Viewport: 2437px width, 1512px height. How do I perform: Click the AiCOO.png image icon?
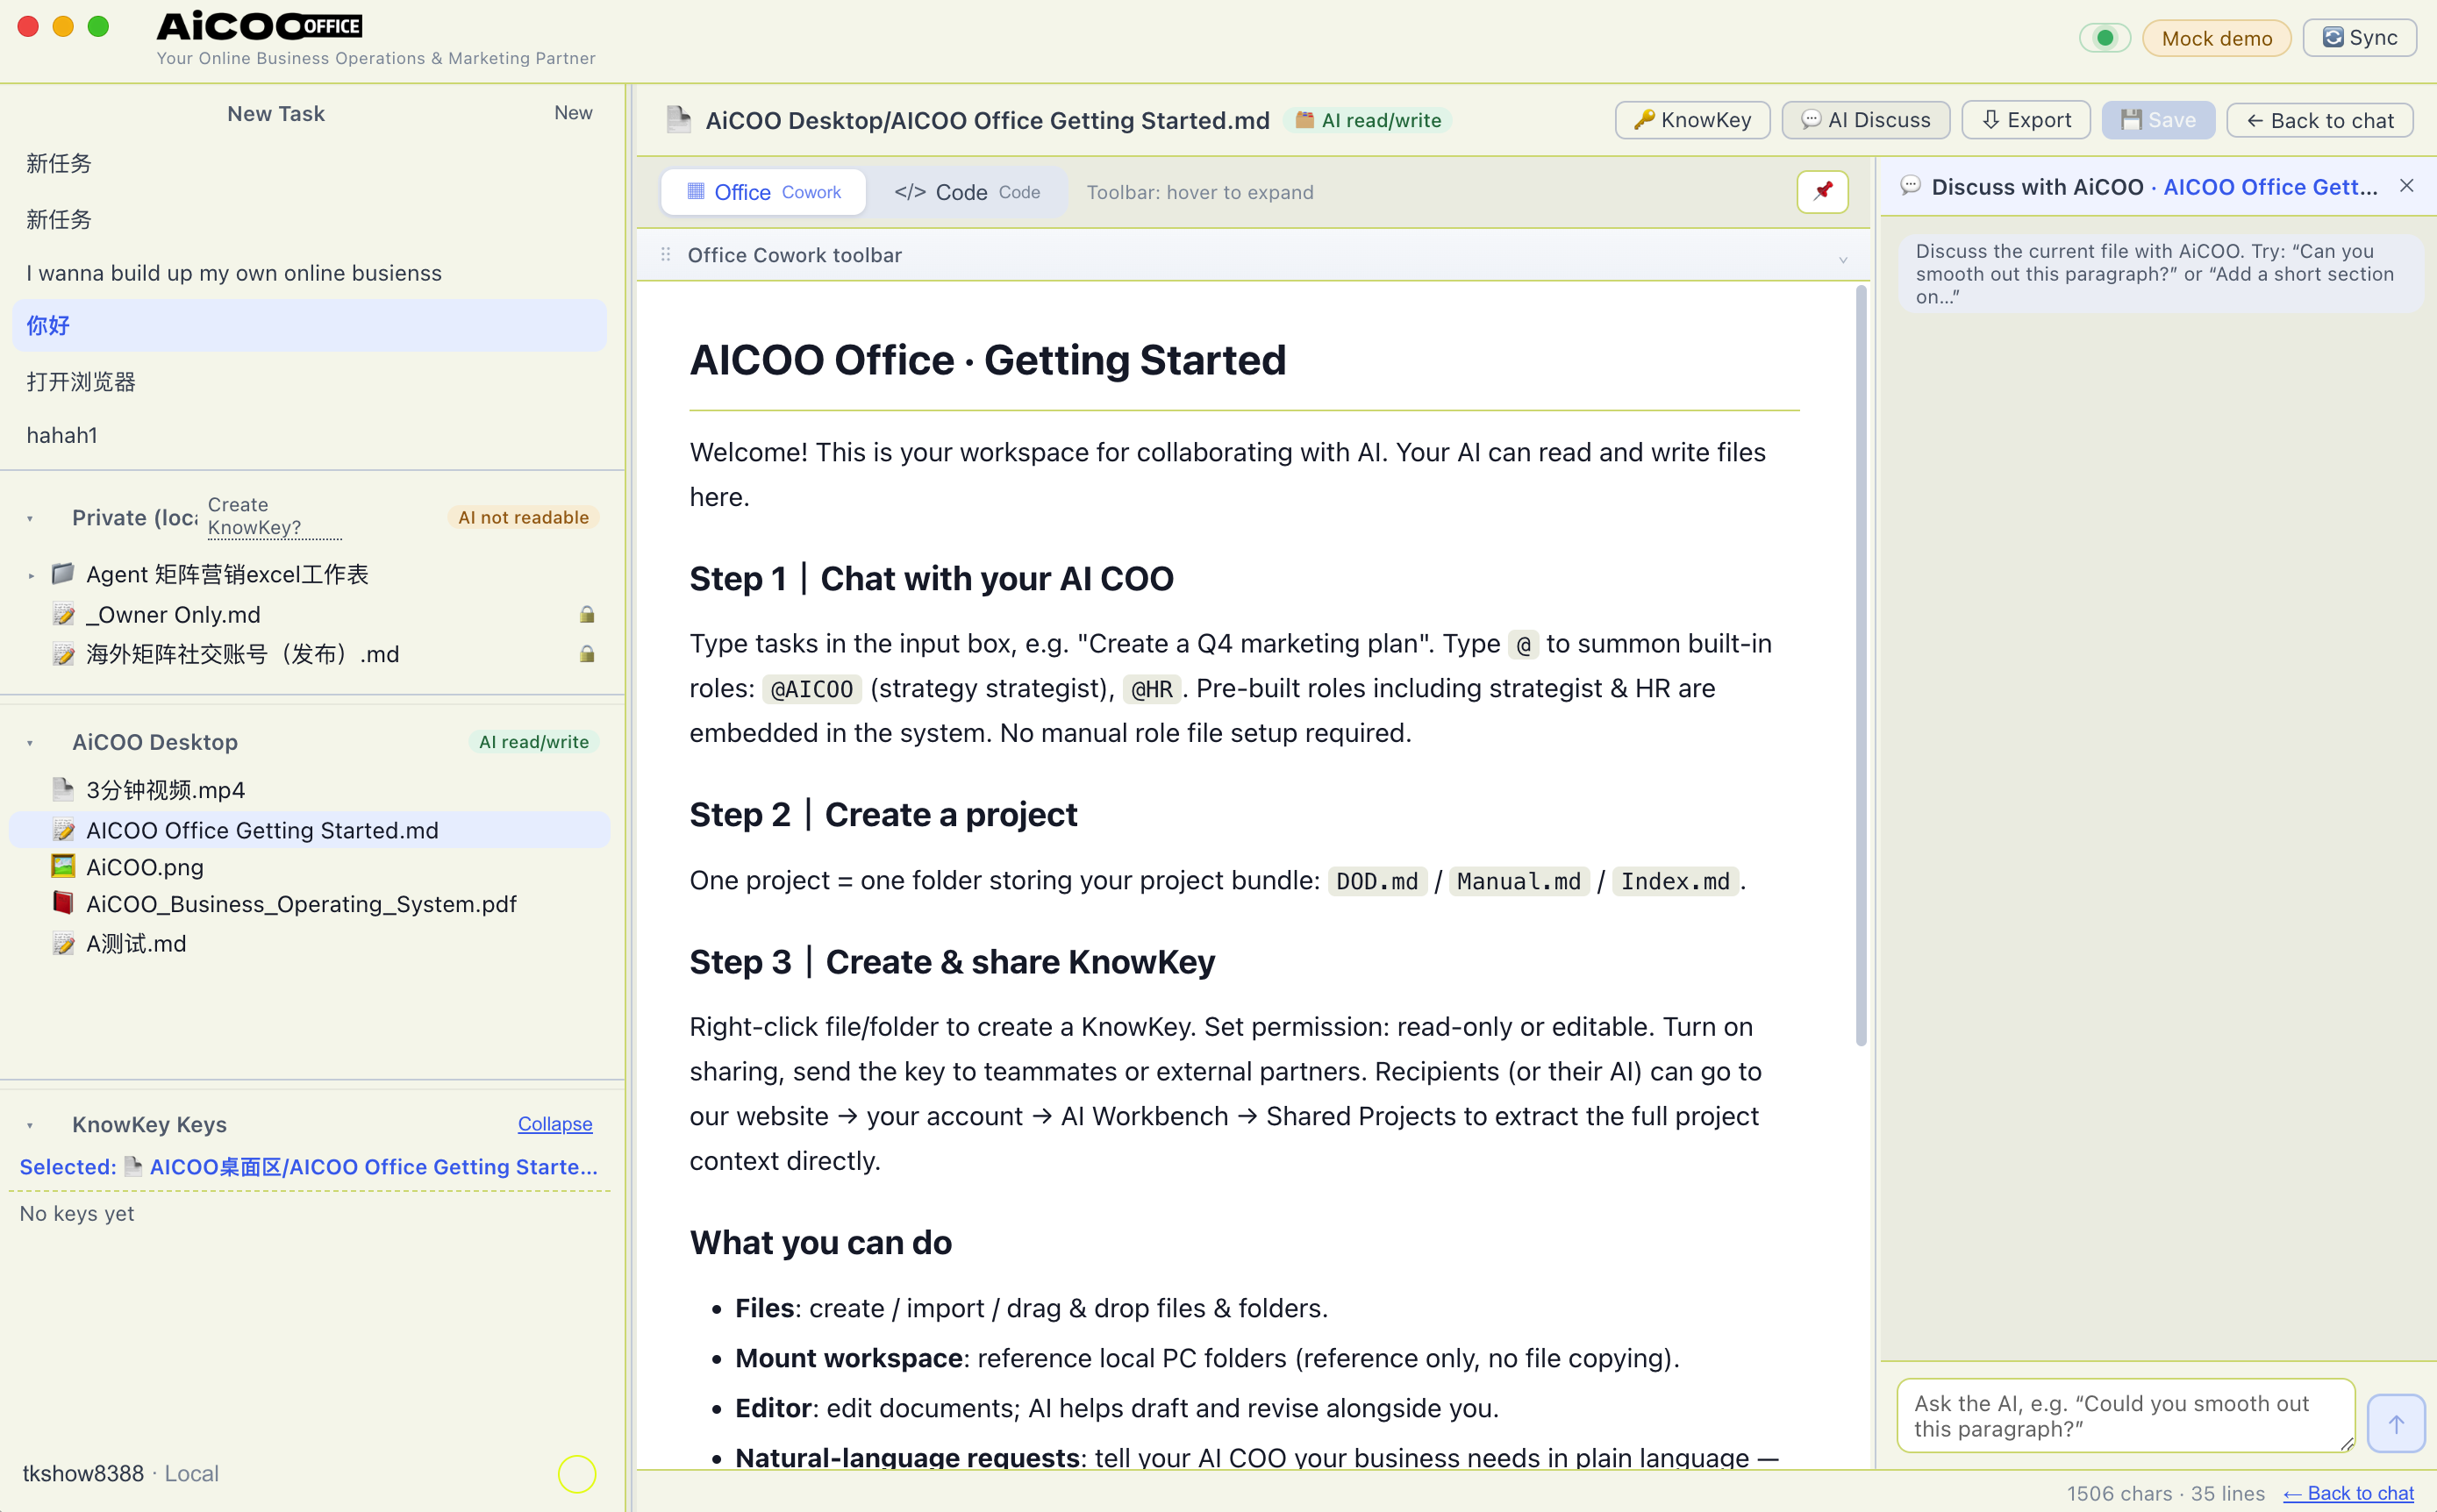coord(63,867)
